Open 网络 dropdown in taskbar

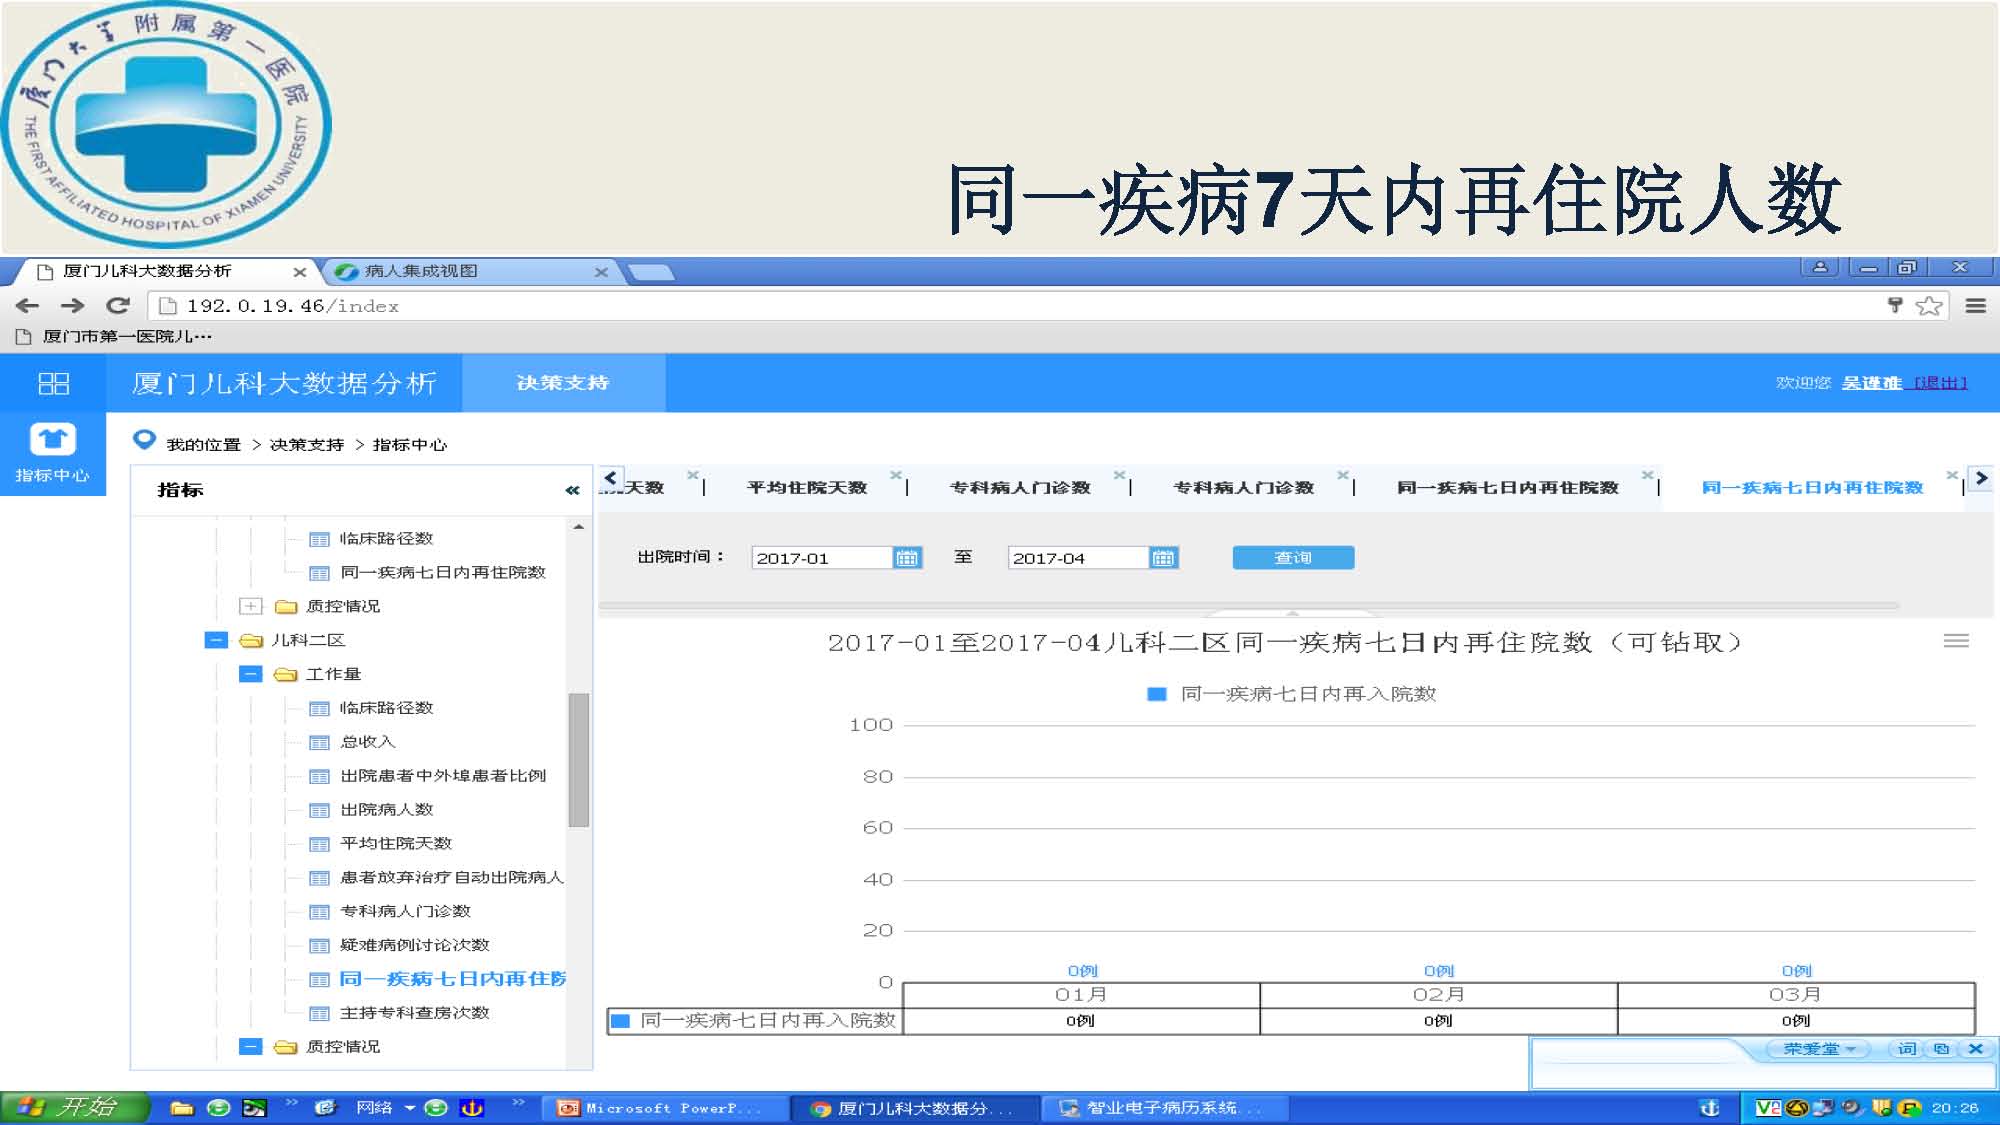409,1108
